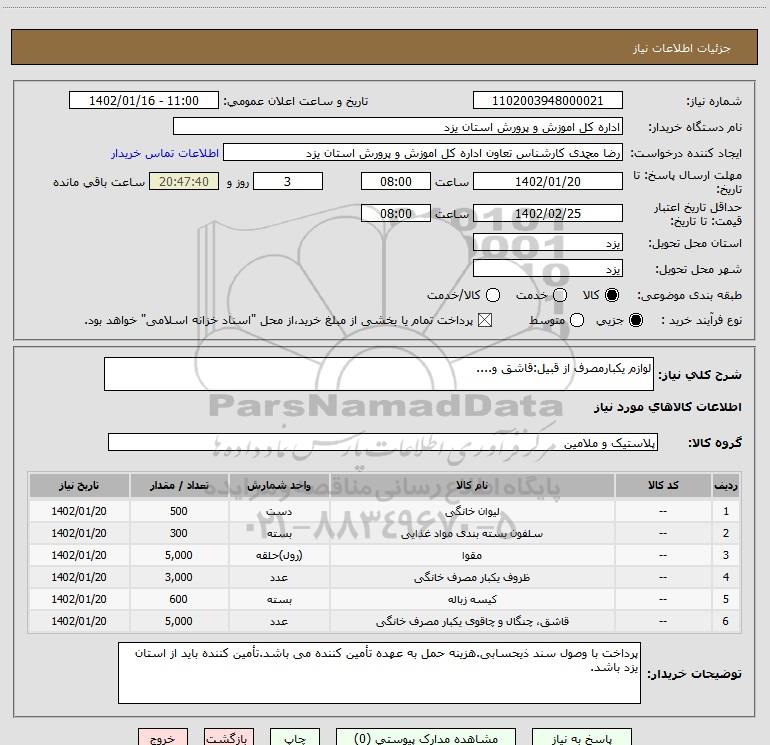770x745 pixels.
Task: Click the response deadline date 1402/01/20 field
Action: click(x=548, y=181)
